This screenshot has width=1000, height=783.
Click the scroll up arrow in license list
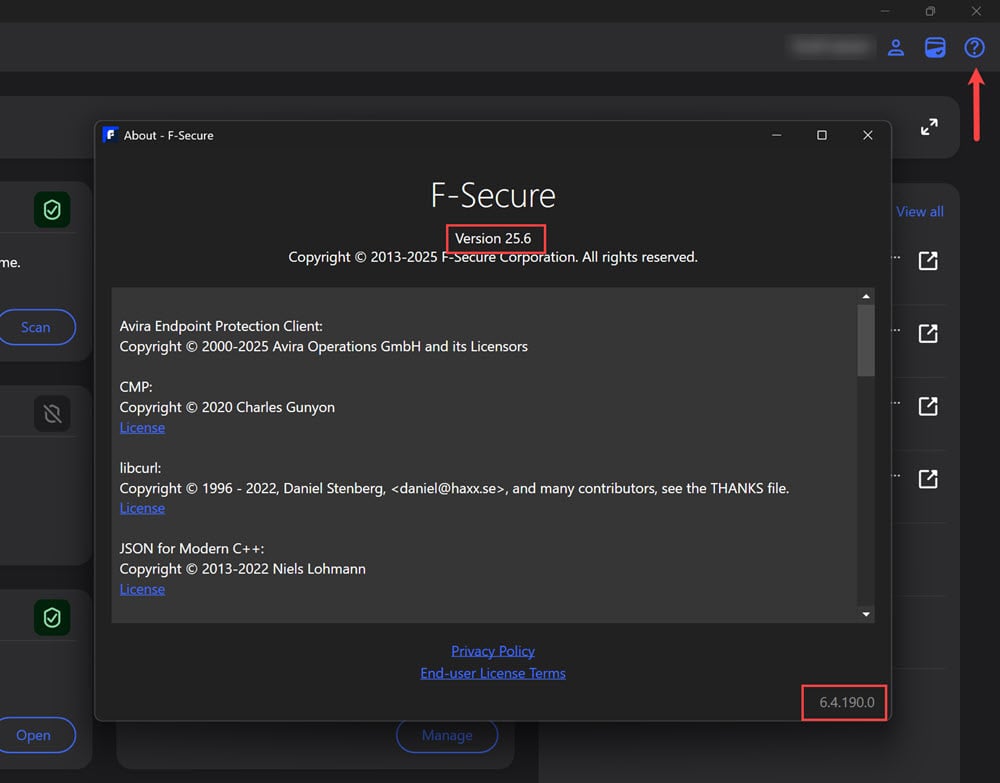(865, 296)
